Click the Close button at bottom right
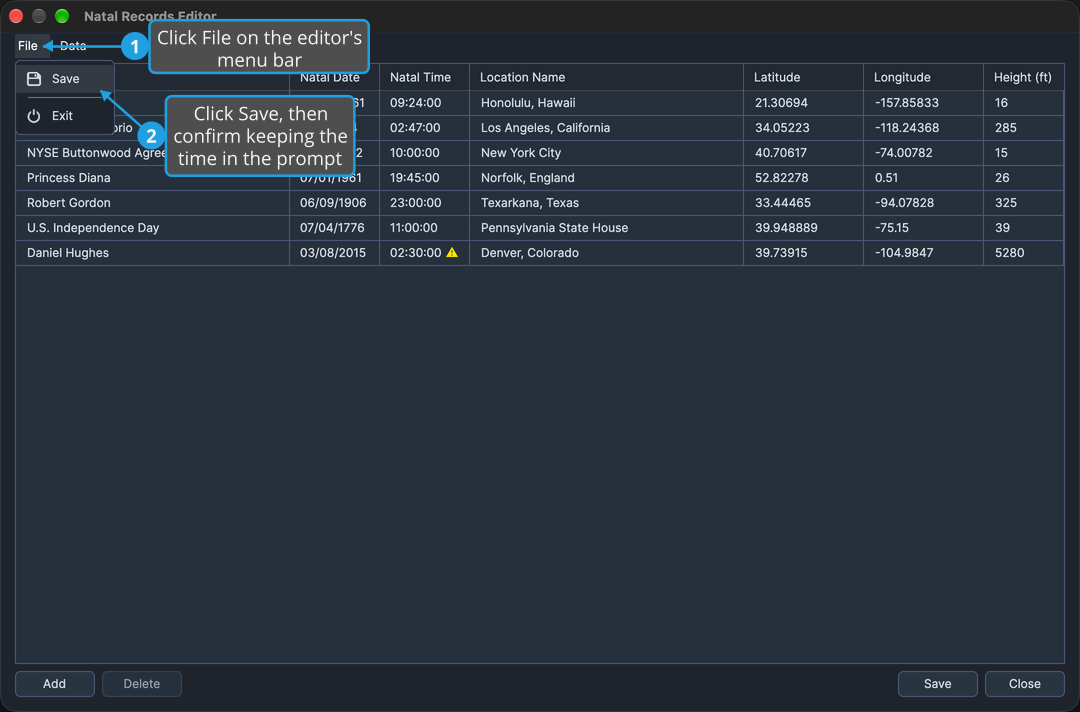Viewport: 1080px width, 712px height. 1024,684
